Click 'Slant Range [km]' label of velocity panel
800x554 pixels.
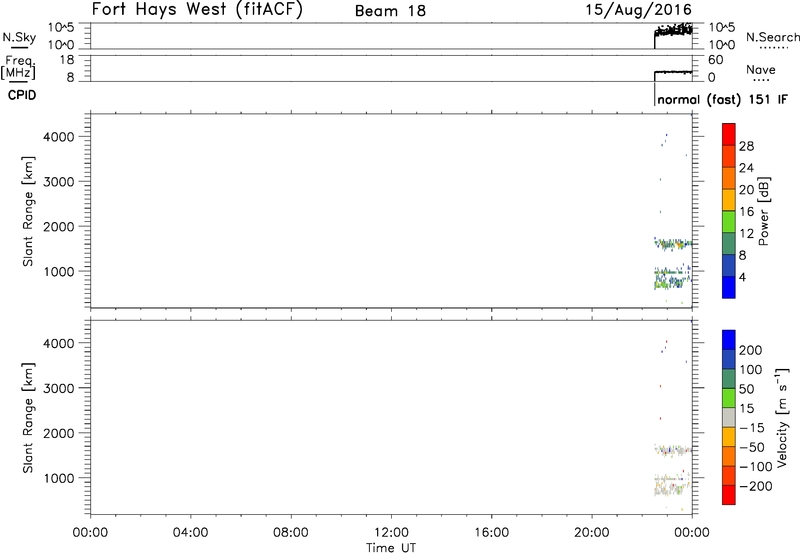click(x=28, y=418)
